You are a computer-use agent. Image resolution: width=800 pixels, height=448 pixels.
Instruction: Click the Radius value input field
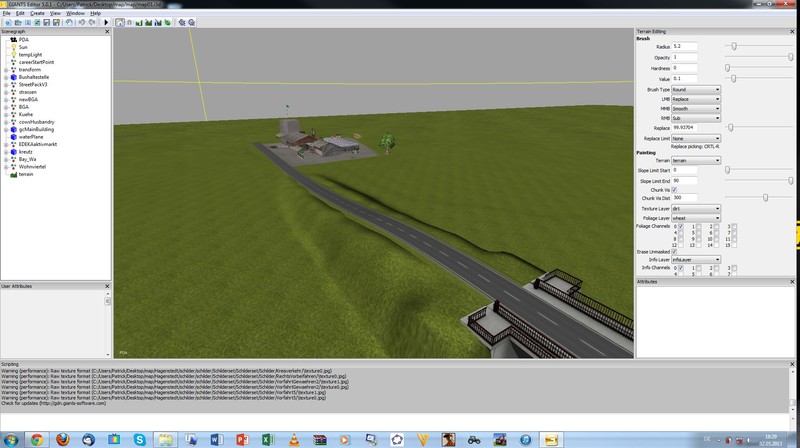pyautogui.click(x=684, y=46)
